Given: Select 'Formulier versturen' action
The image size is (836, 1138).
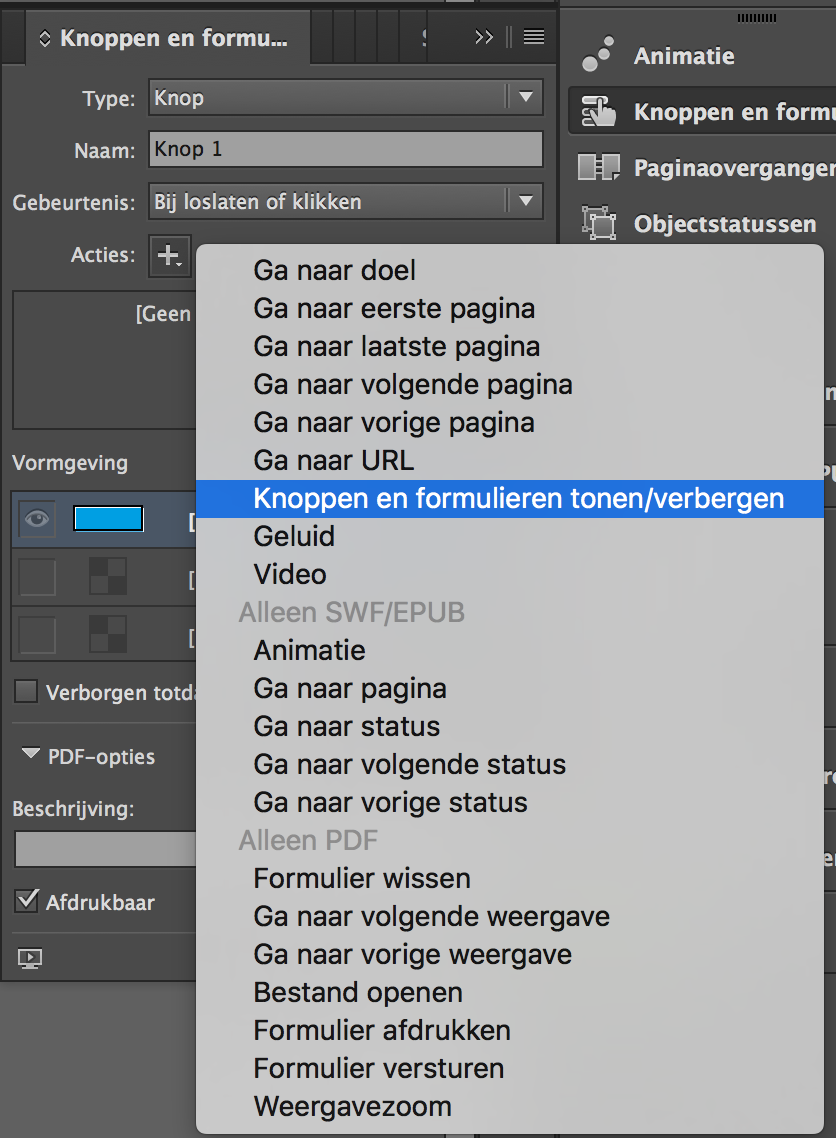Looking at the screenshot, I should point(378,1068).
